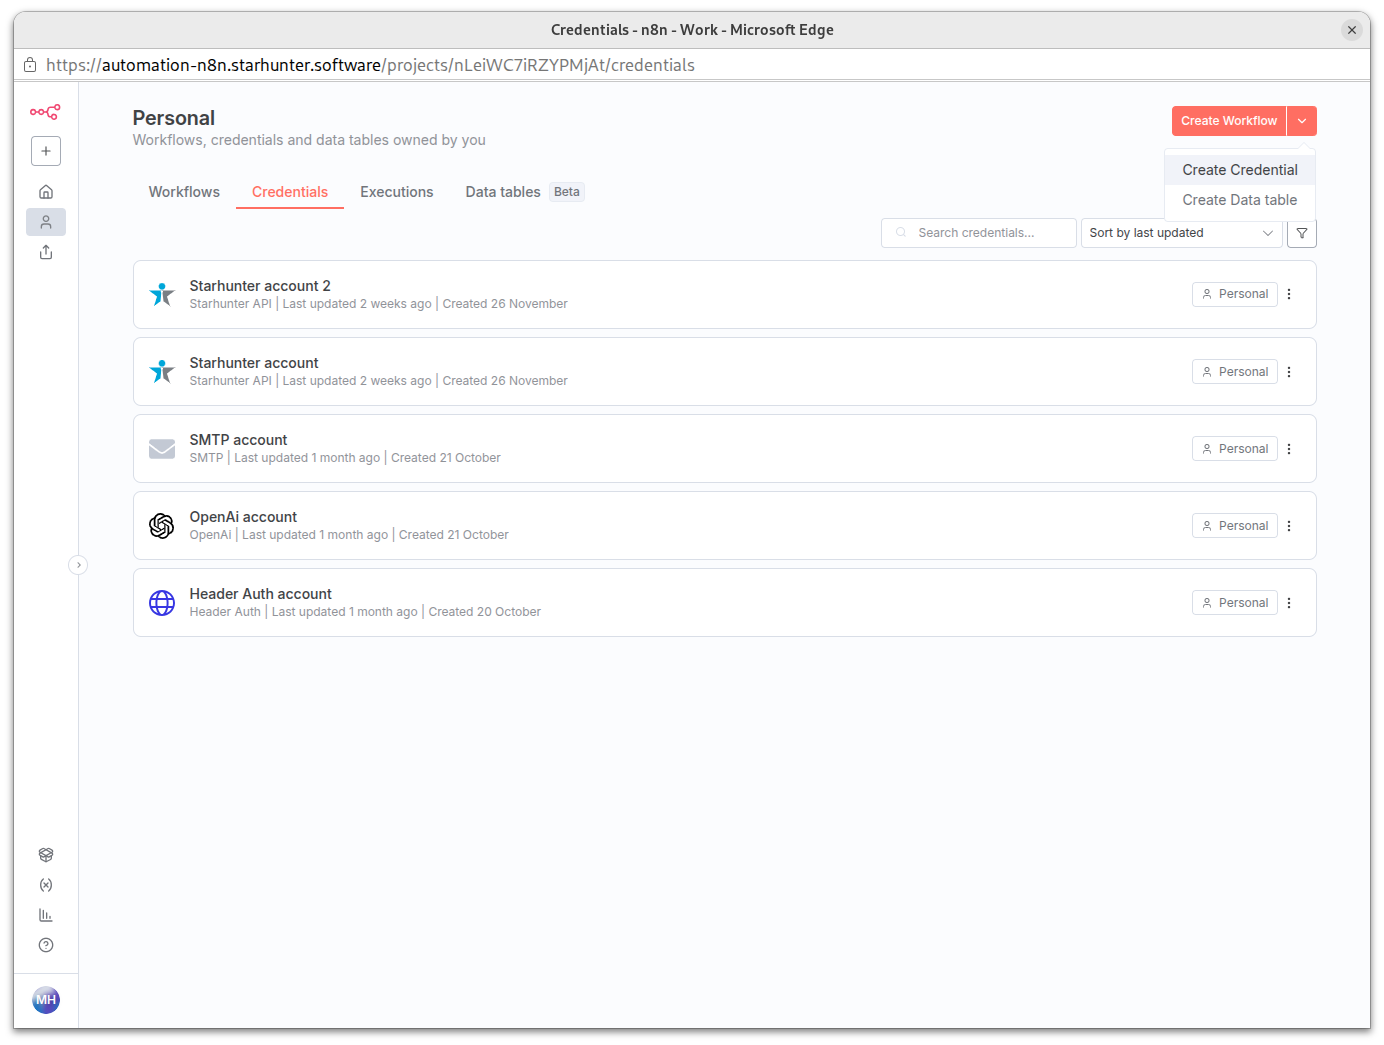Open the Home overview icon

click(46, 192)
